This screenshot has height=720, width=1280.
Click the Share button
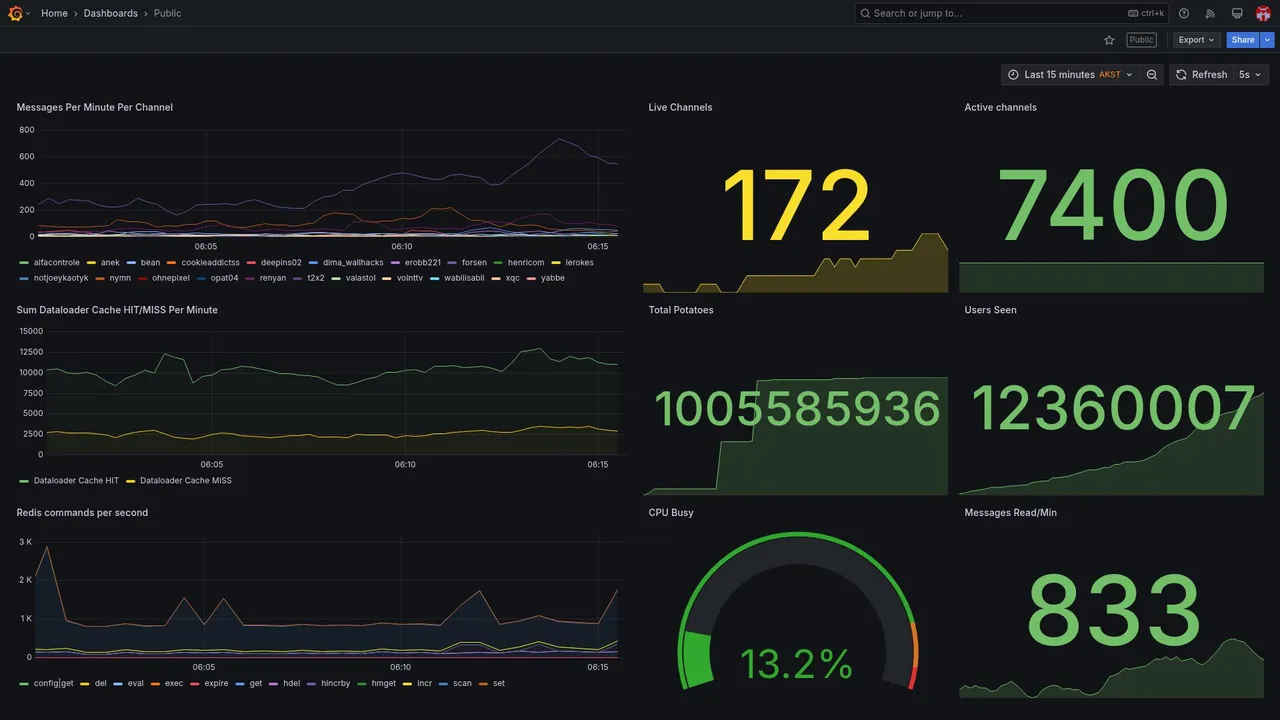click(x=1243, y=40)
